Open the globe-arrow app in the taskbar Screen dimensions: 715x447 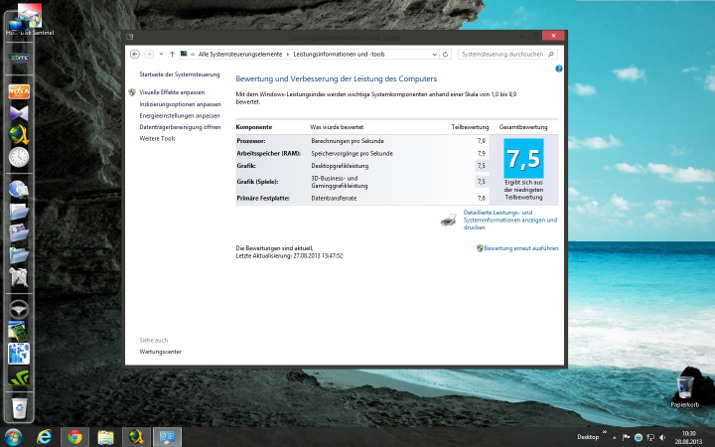136,437
